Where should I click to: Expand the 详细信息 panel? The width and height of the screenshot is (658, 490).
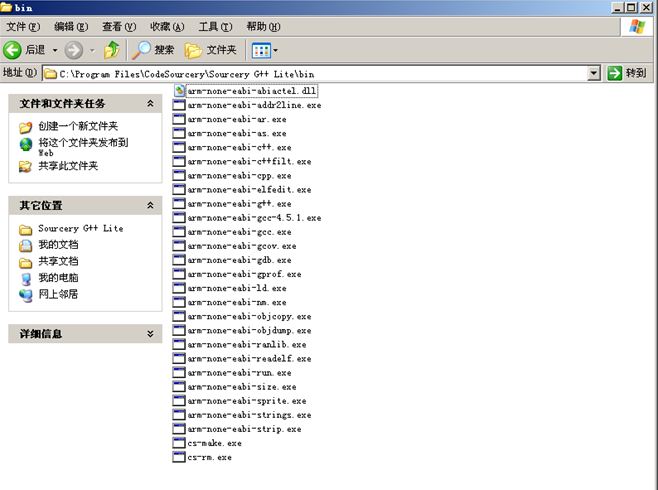150,334
